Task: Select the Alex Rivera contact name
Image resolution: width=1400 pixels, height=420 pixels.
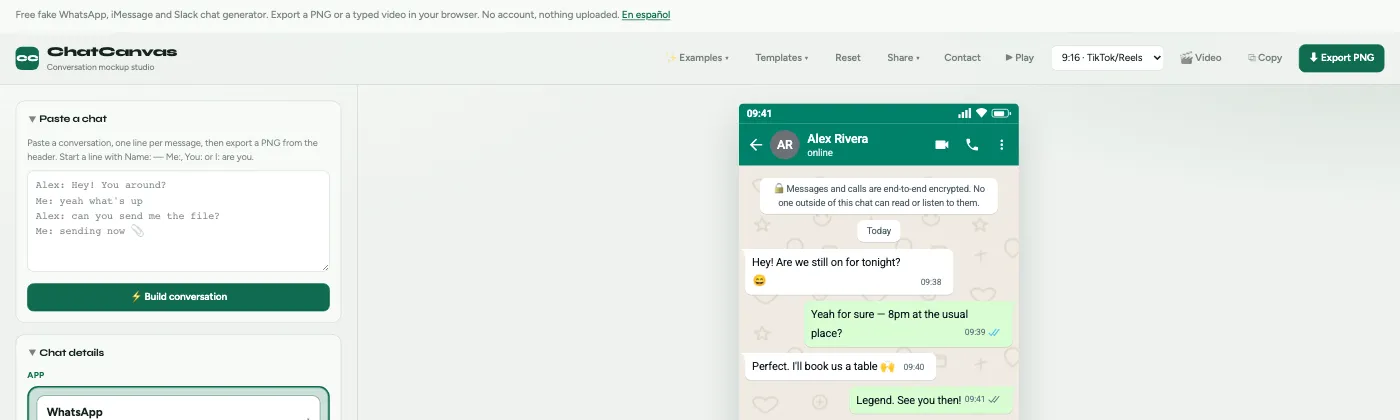Action: [x=837, y=139]
